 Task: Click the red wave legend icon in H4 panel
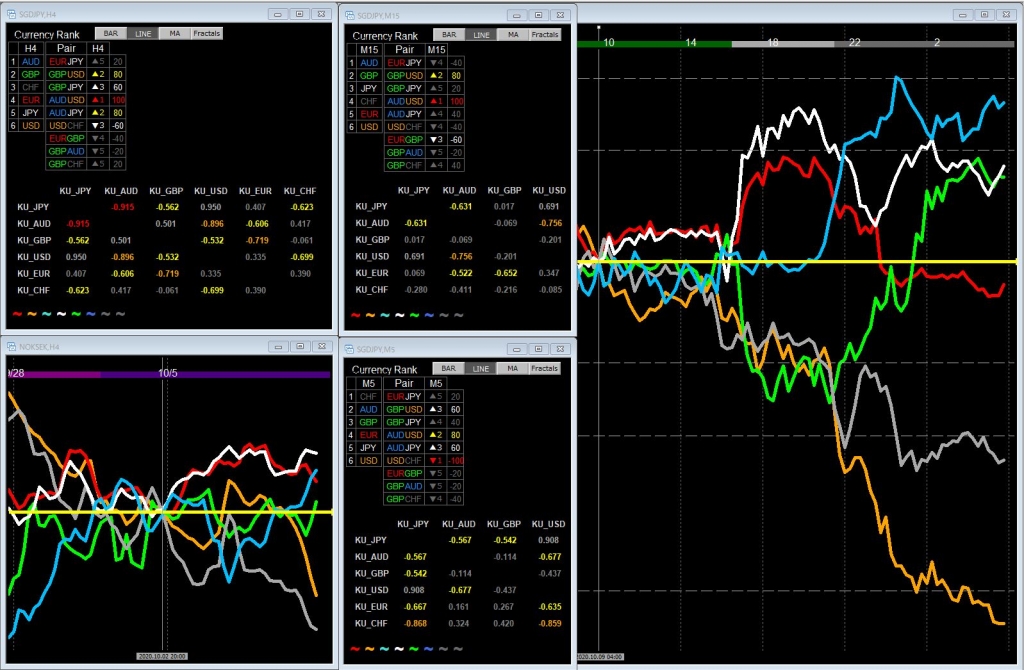[x=17, y=312]
